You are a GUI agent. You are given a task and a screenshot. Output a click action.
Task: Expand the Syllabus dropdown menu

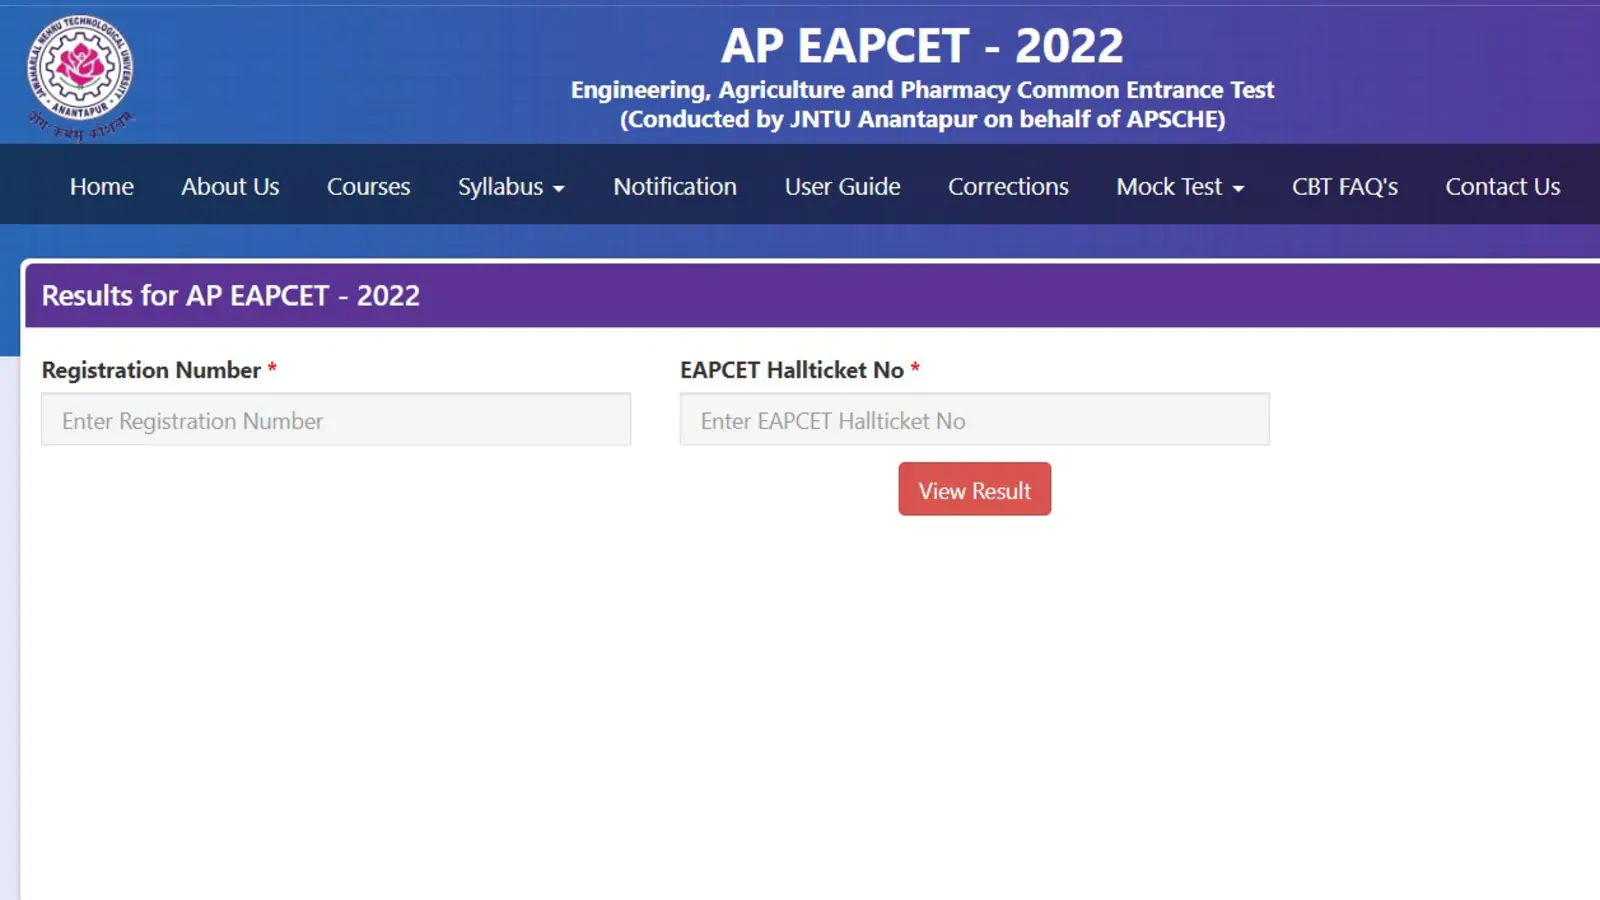(511, 187)
